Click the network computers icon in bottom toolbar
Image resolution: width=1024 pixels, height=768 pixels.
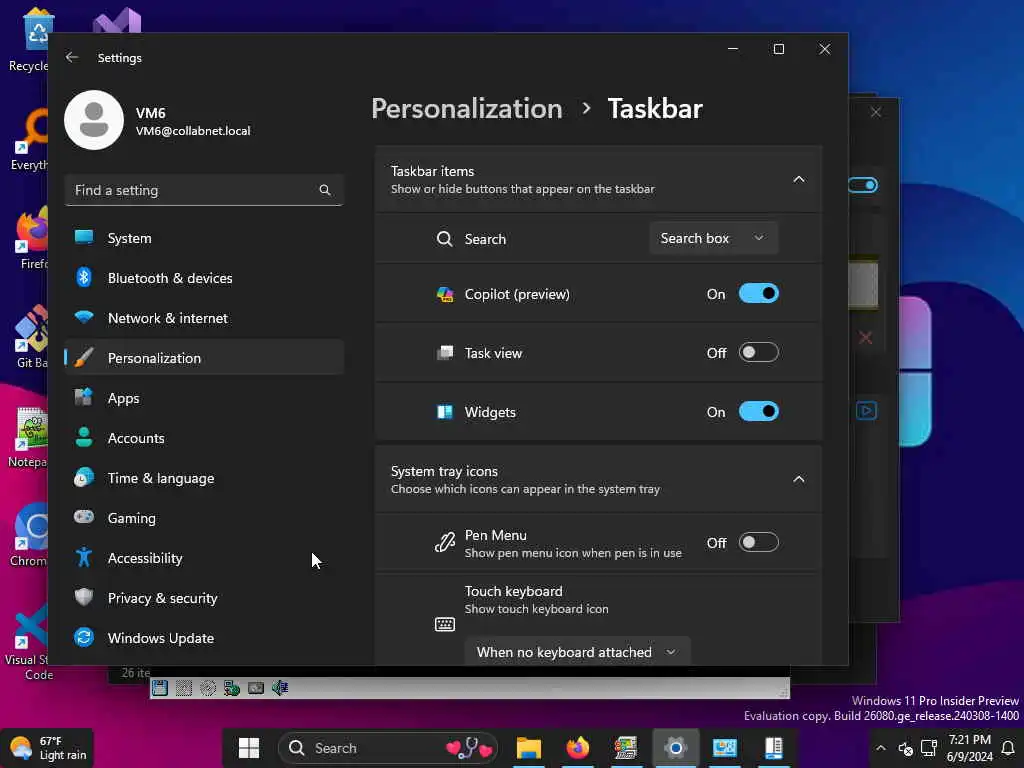coord(232,688)
